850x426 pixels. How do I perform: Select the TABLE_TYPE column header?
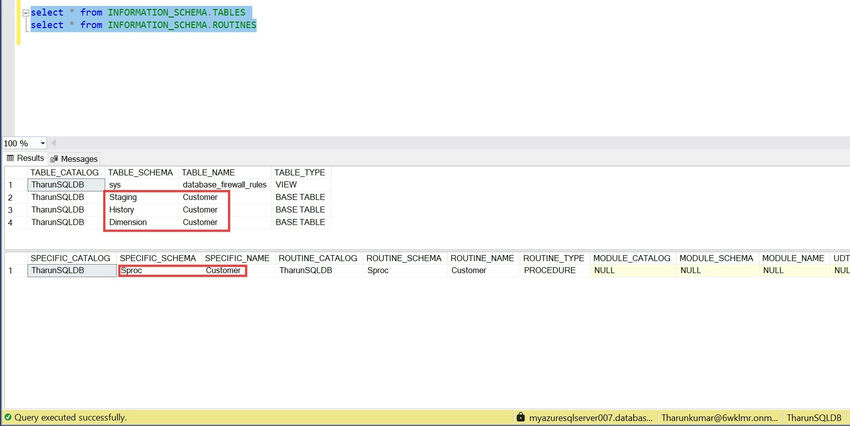[300, 172]
